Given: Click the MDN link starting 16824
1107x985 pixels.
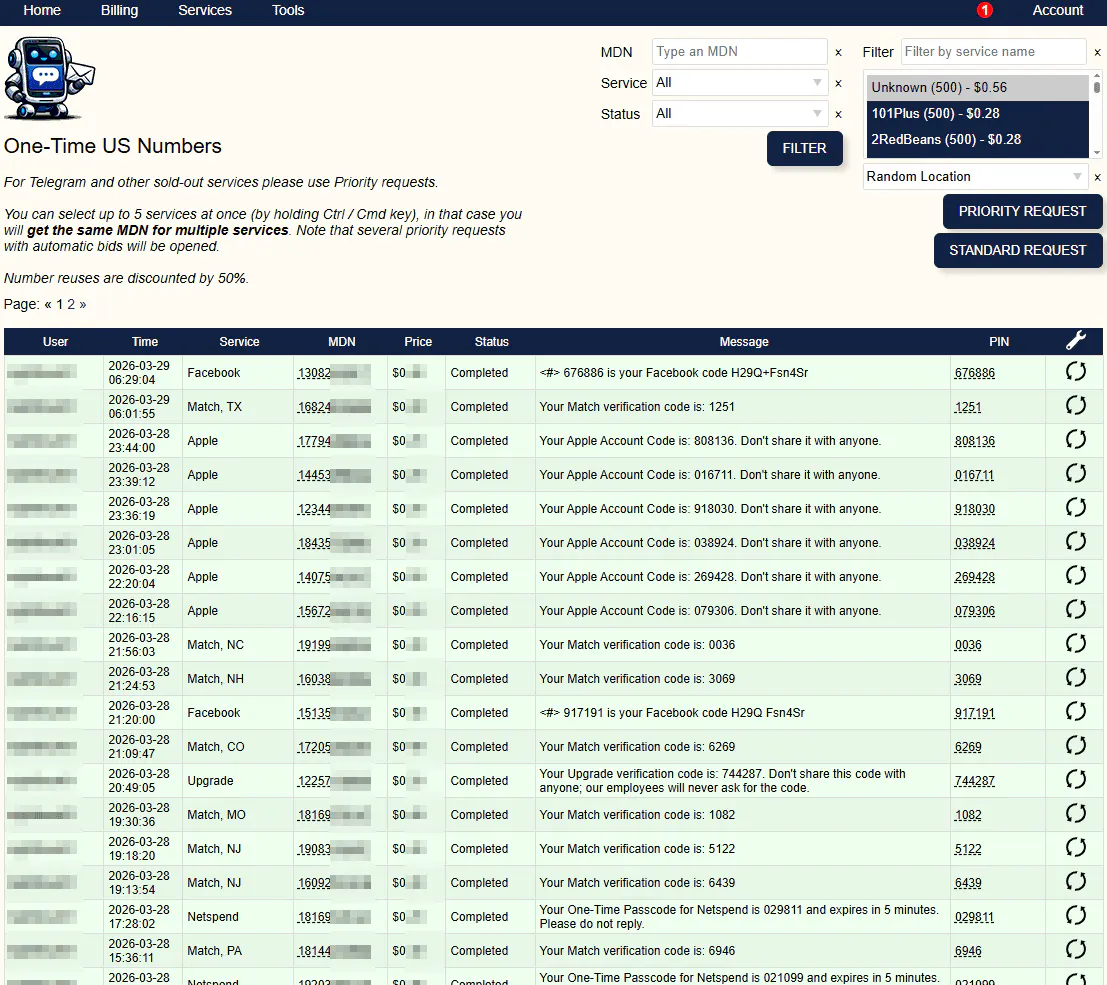Looking at the screenshot, I should [x=333, y=407].
